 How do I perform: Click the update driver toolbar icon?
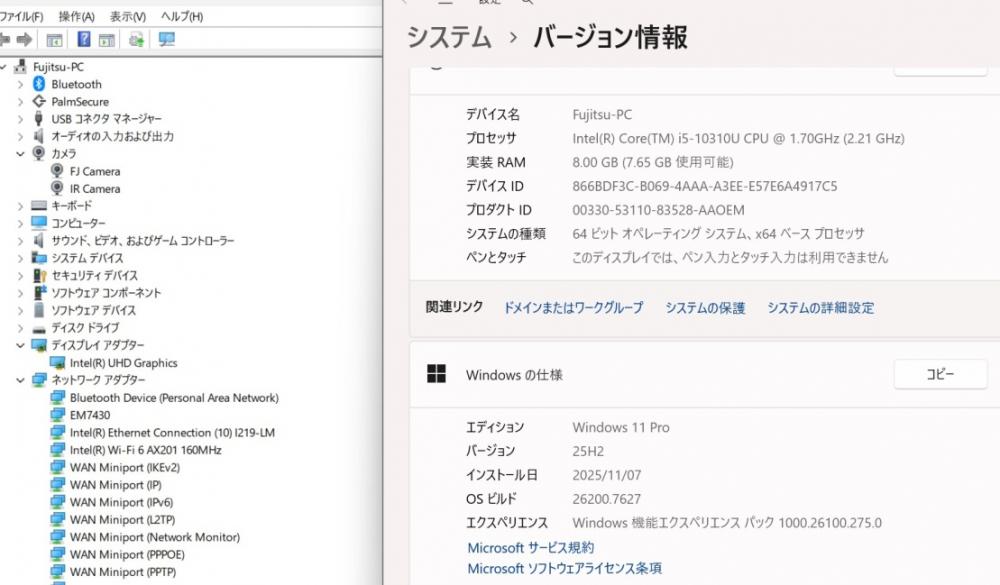tap(136, 40)
